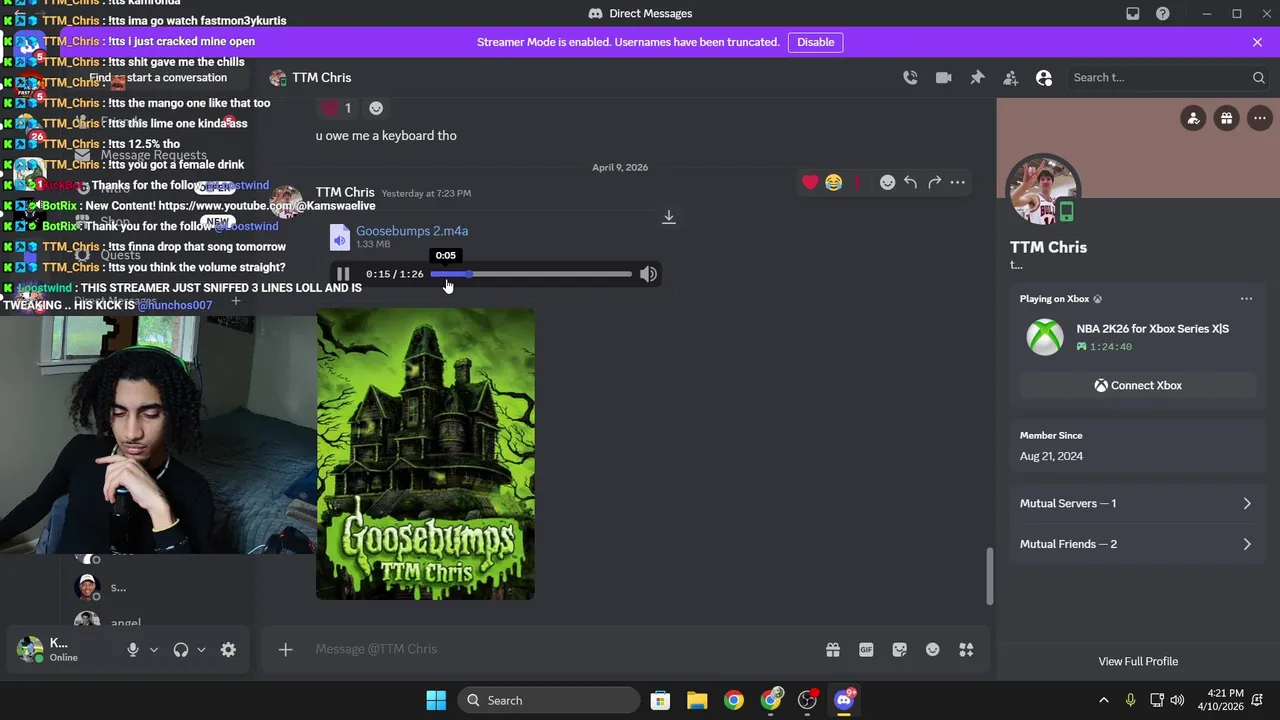
Task: Open the emoji picker in the message bar
Action: click(932, 649)
